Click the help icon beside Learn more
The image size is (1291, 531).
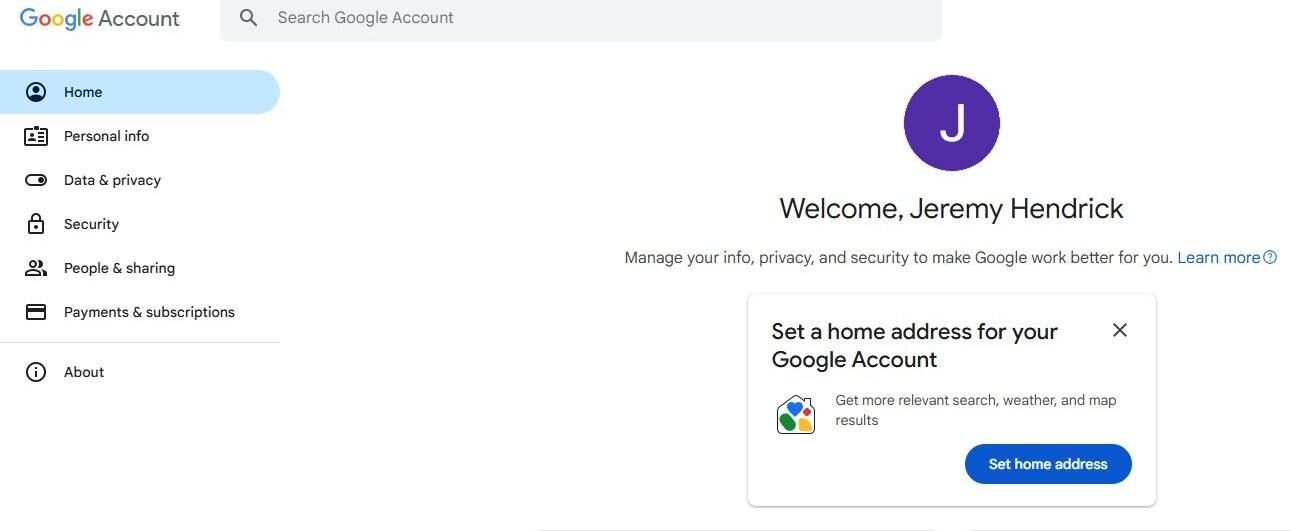coord(1270,257)
